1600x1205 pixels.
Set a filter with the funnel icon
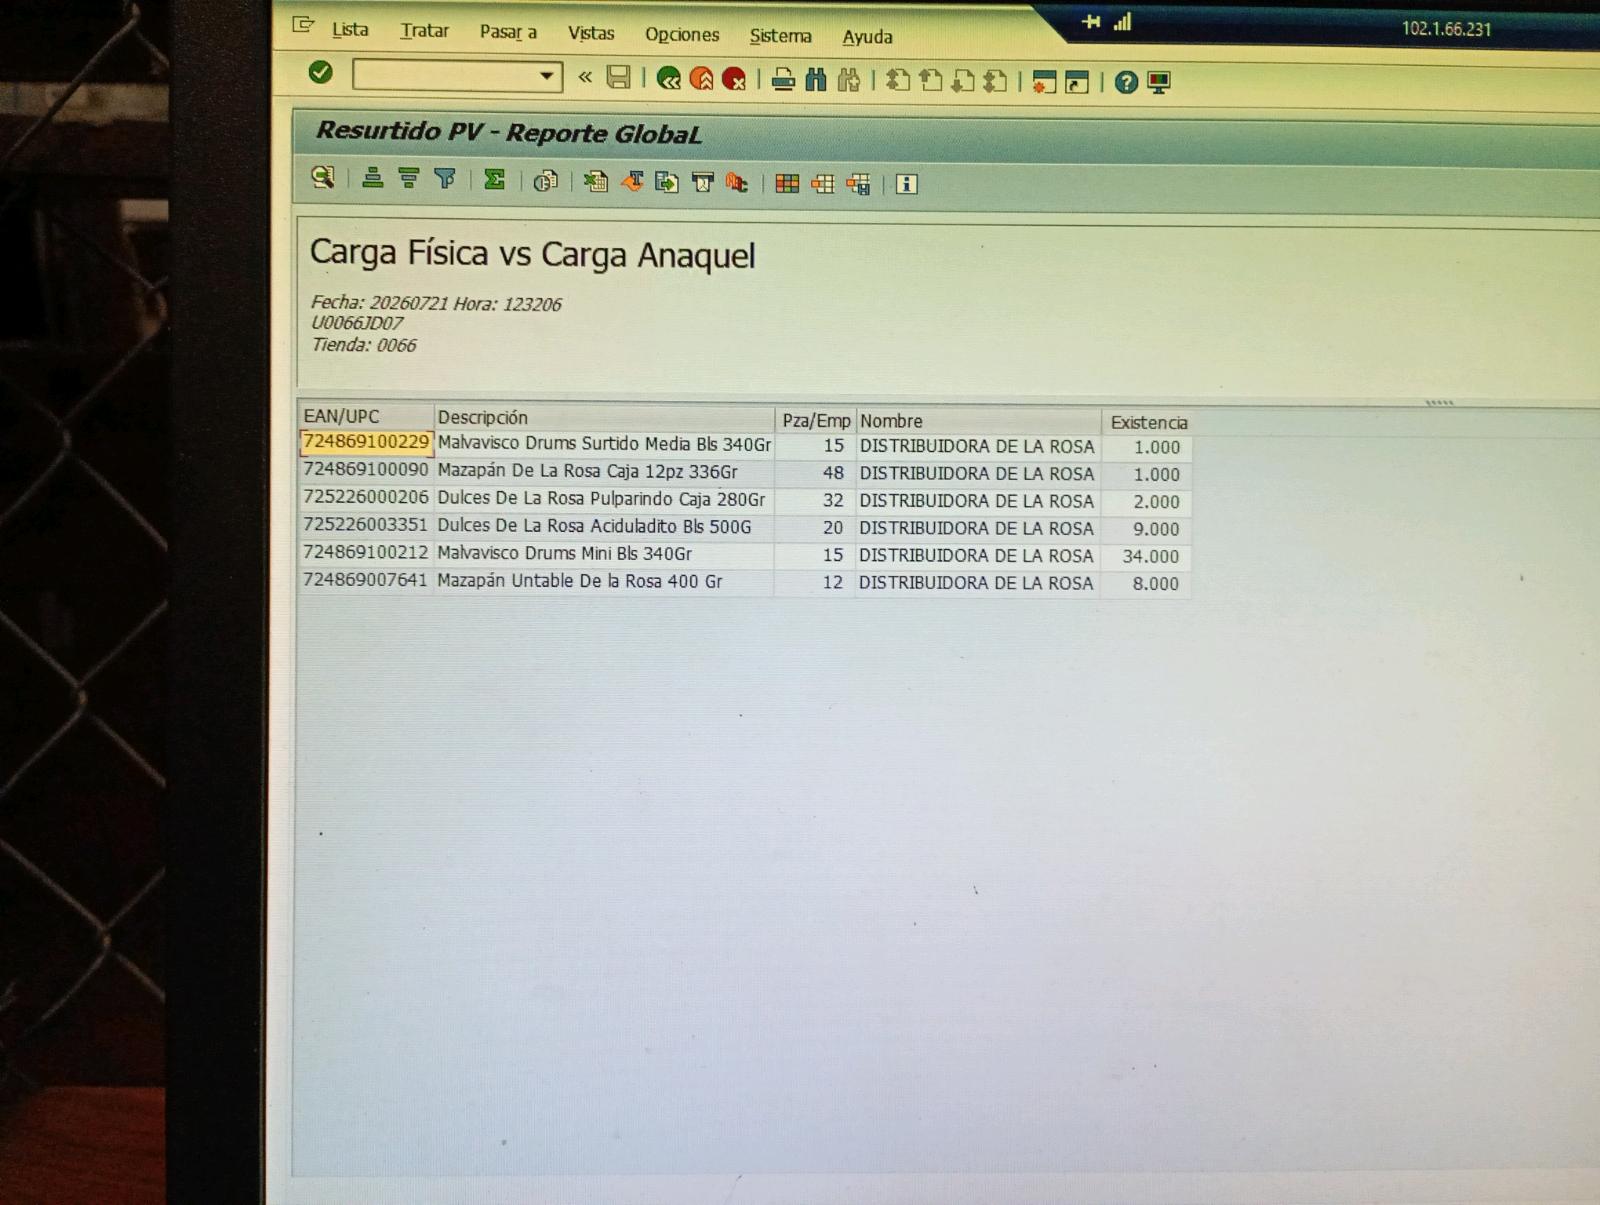click(x=445, y=179)
